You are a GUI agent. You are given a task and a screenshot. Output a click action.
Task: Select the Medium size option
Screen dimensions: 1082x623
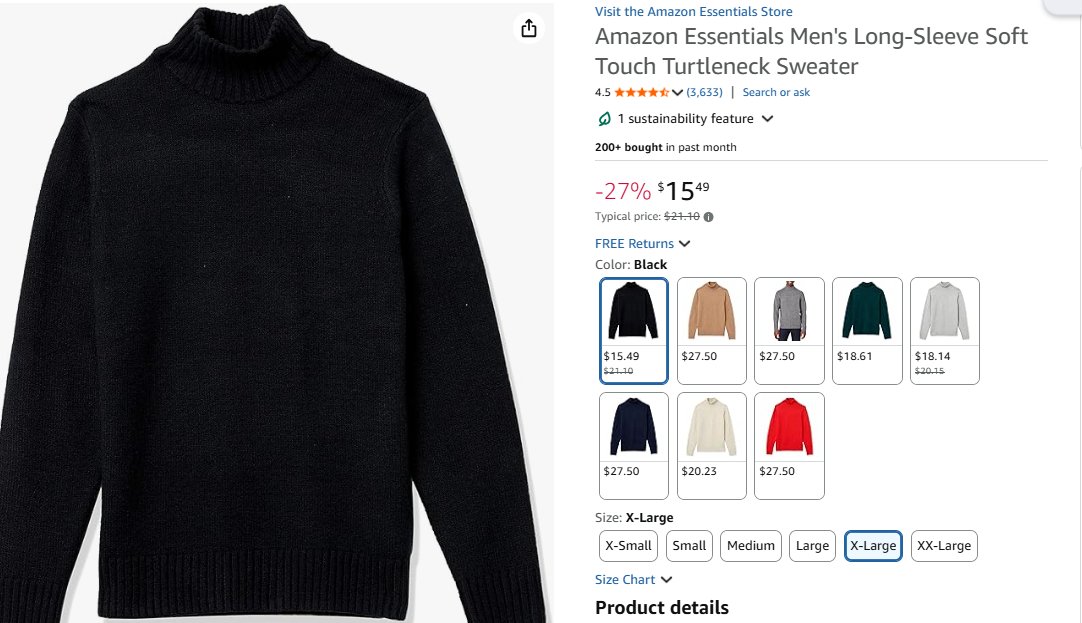[751, 546]
